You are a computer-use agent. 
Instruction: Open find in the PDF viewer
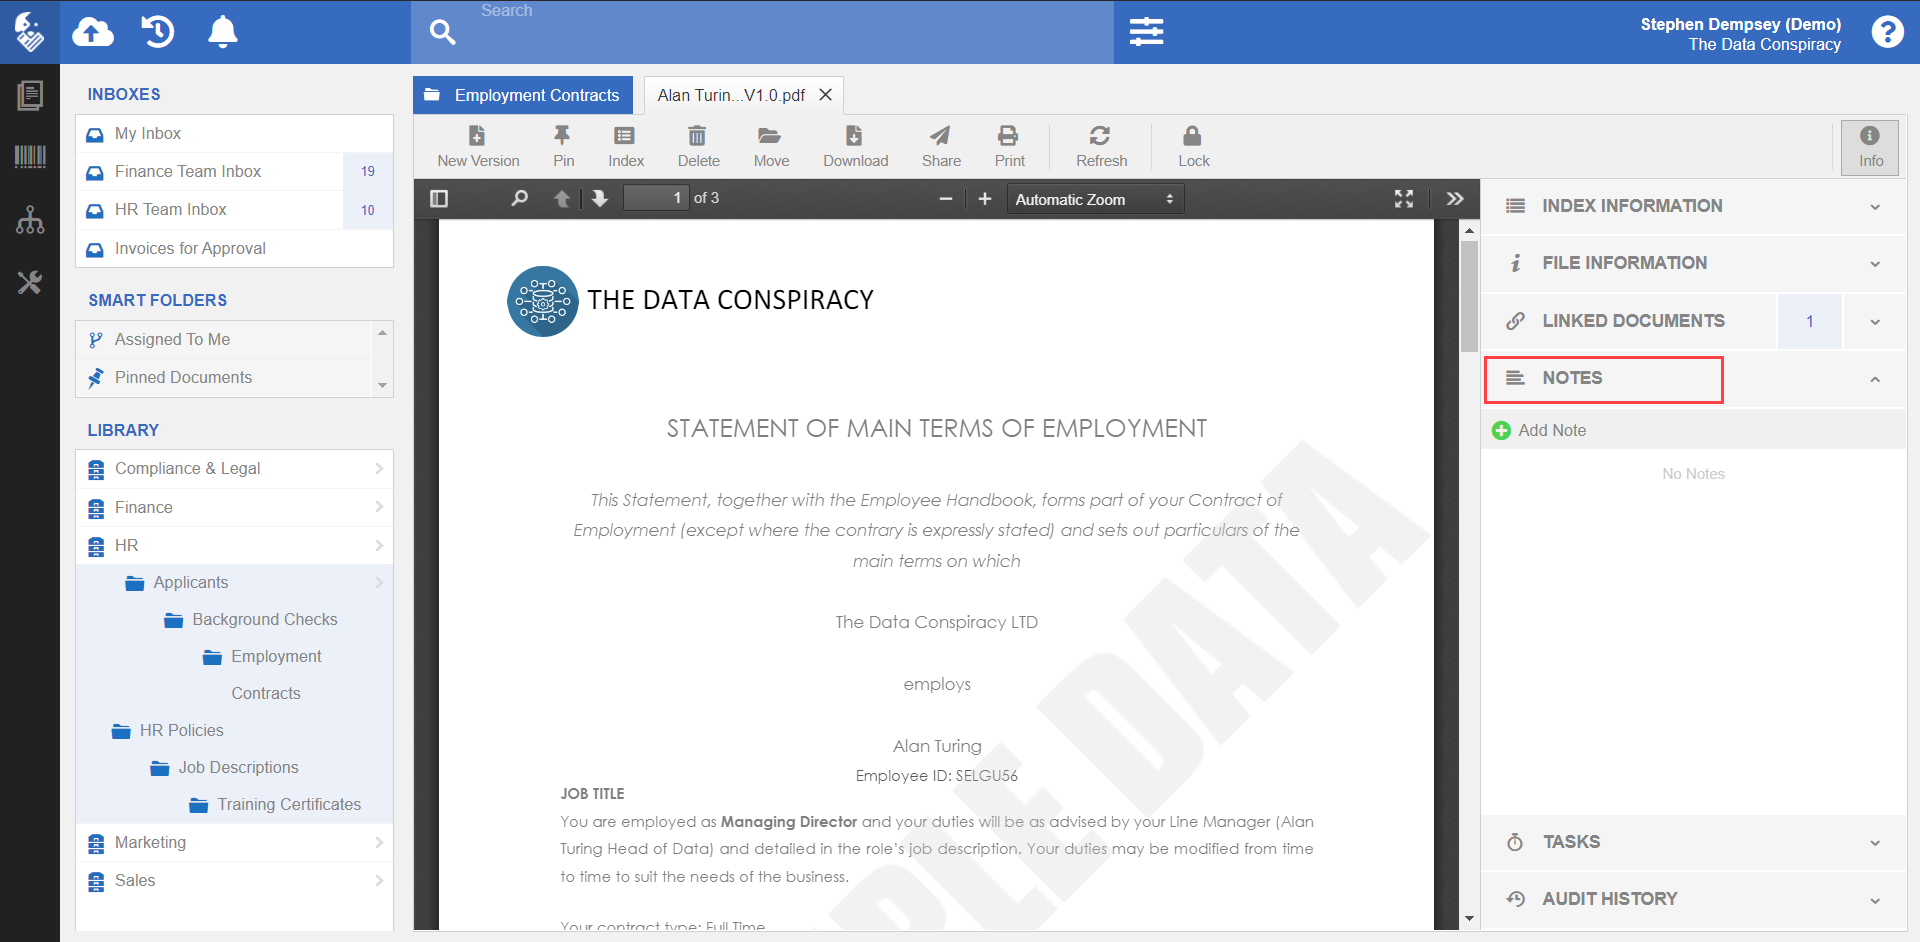point(519,199)
